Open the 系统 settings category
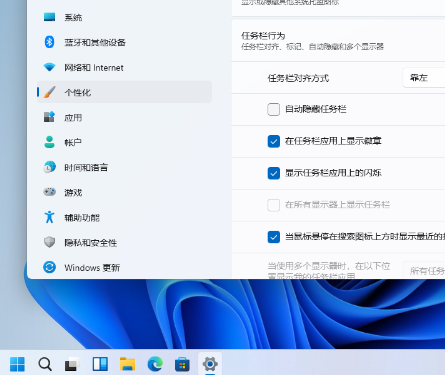Viewport: 445px width, 375px height. point(124,17)
